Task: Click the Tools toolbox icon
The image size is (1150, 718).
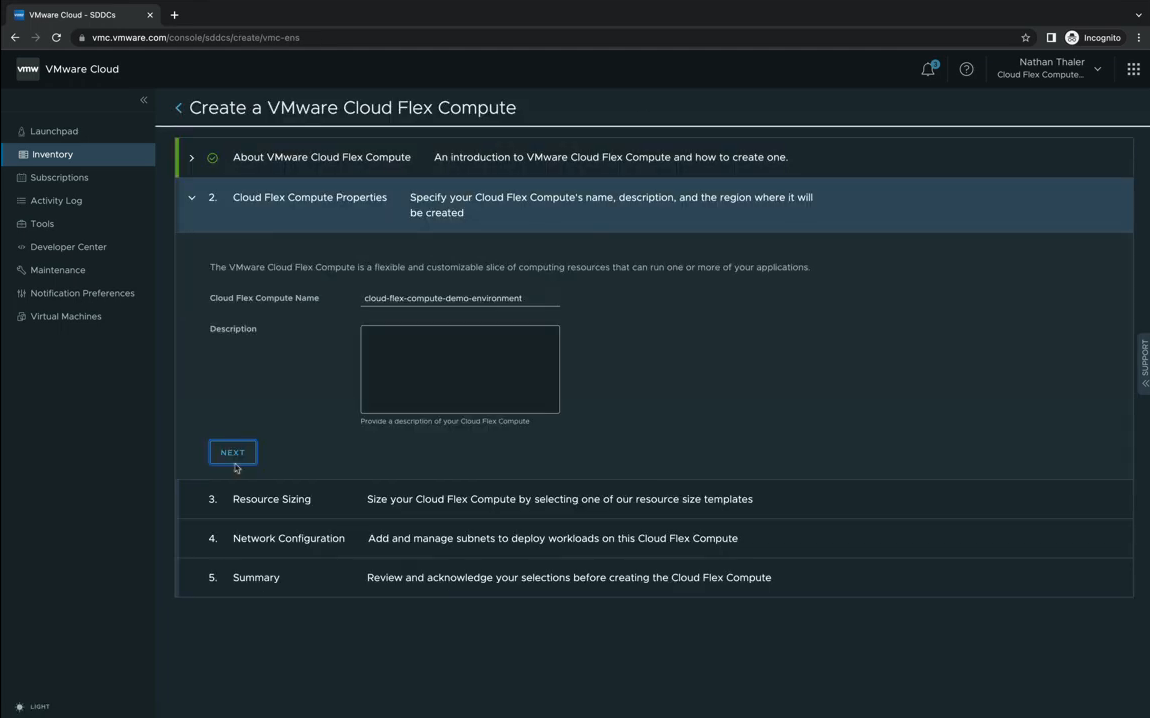Action: point(21,224)
